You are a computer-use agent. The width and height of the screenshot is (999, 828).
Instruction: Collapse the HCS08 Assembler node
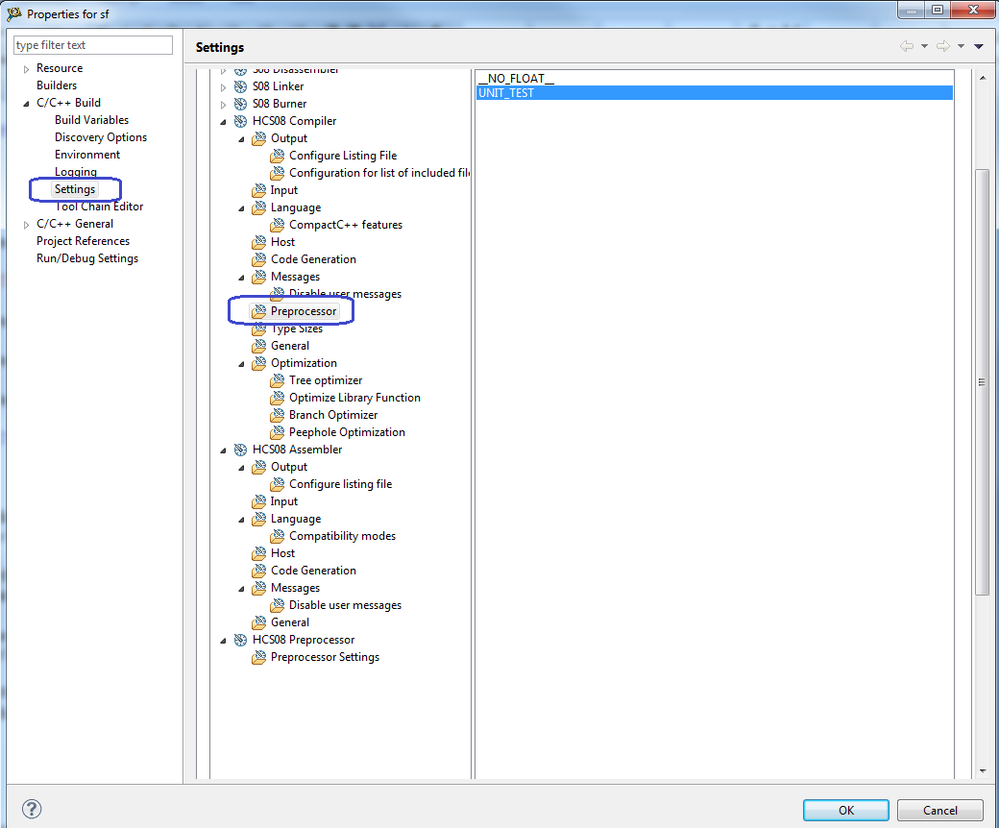(223, 450)
